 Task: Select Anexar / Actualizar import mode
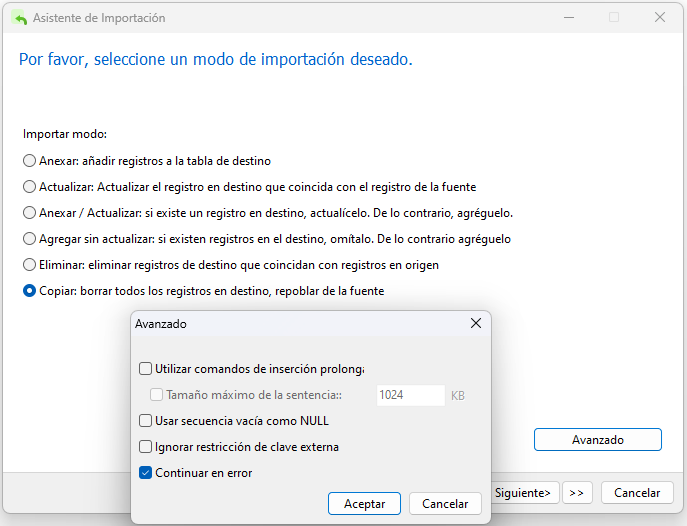(29, 213)
